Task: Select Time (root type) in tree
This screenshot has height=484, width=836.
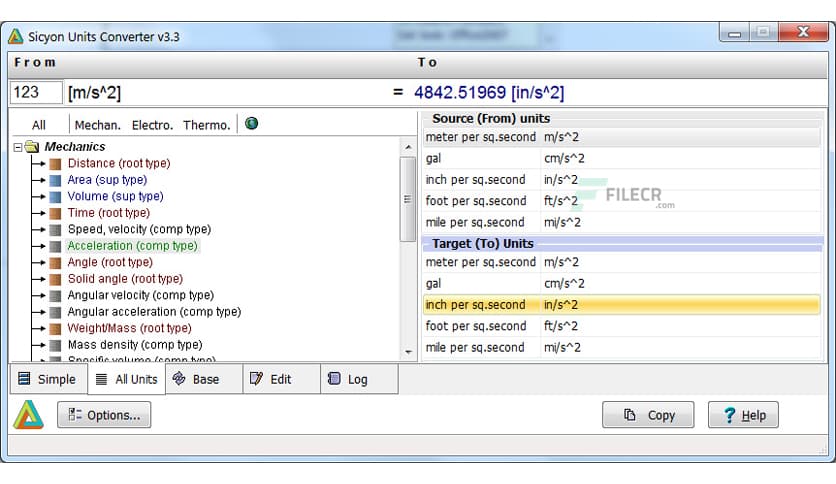Action: tap(109, 213)
